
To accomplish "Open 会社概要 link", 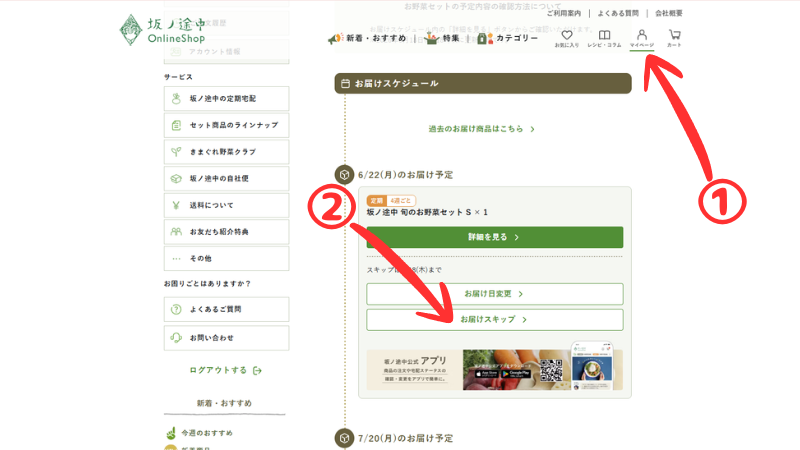I will click(669, 13).
